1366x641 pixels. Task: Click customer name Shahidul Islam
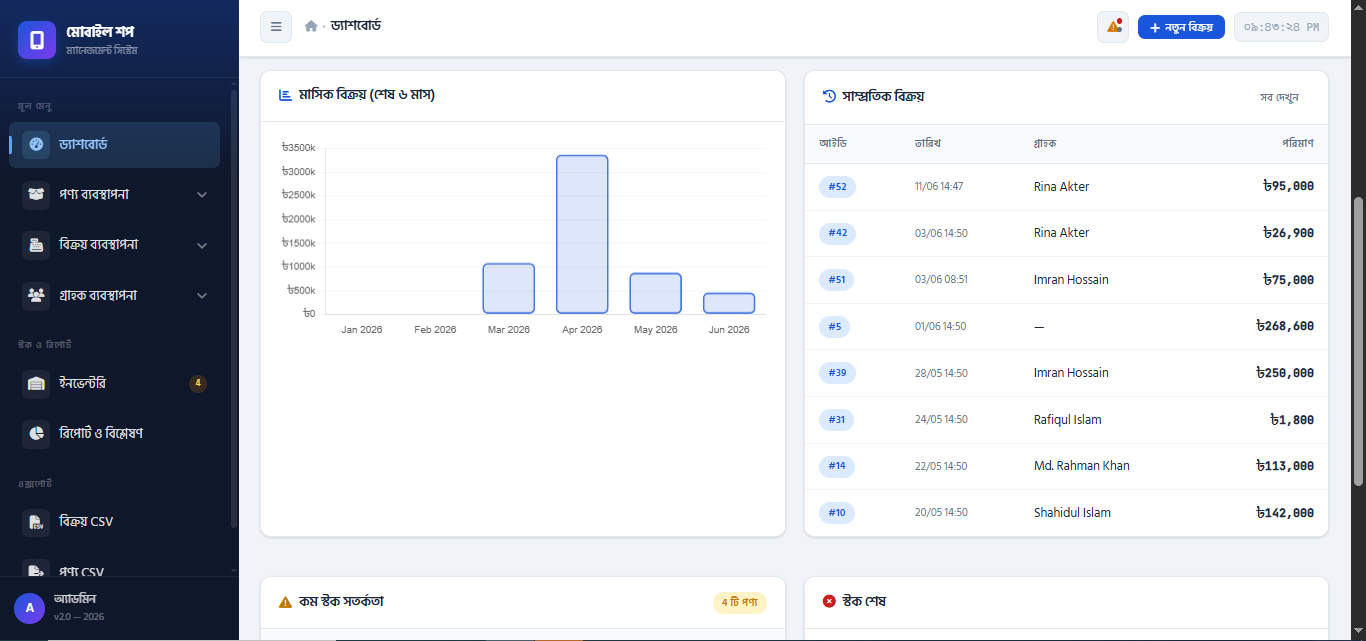pos(1072,513)
